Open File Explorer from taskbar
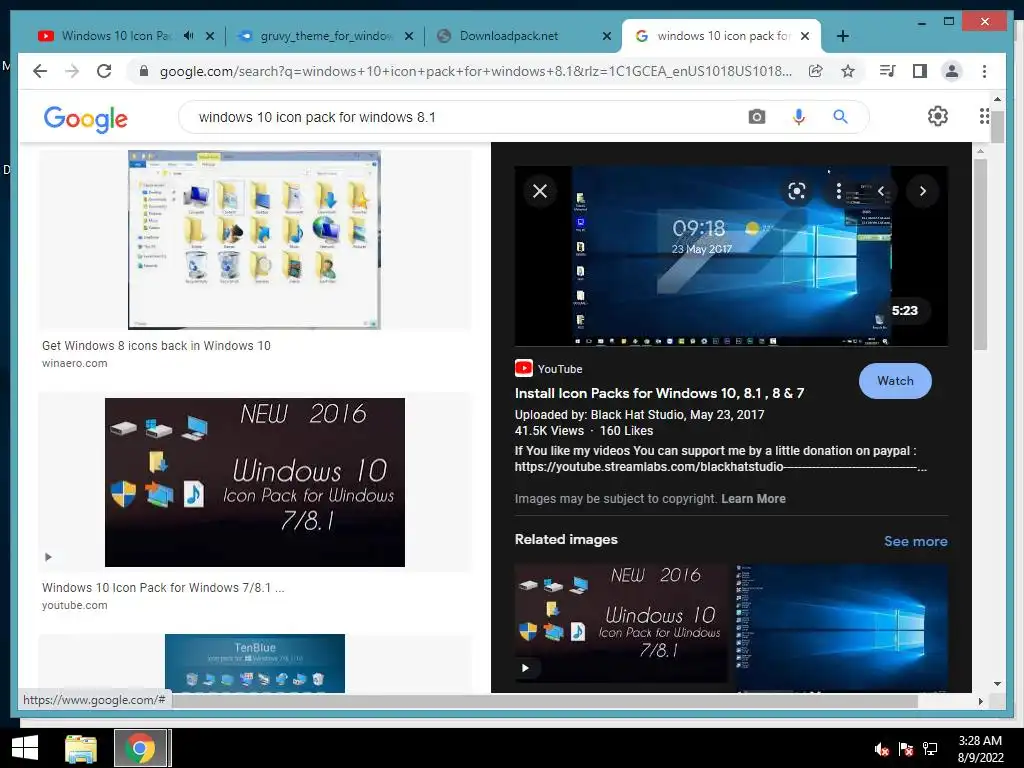 point(81,748)
